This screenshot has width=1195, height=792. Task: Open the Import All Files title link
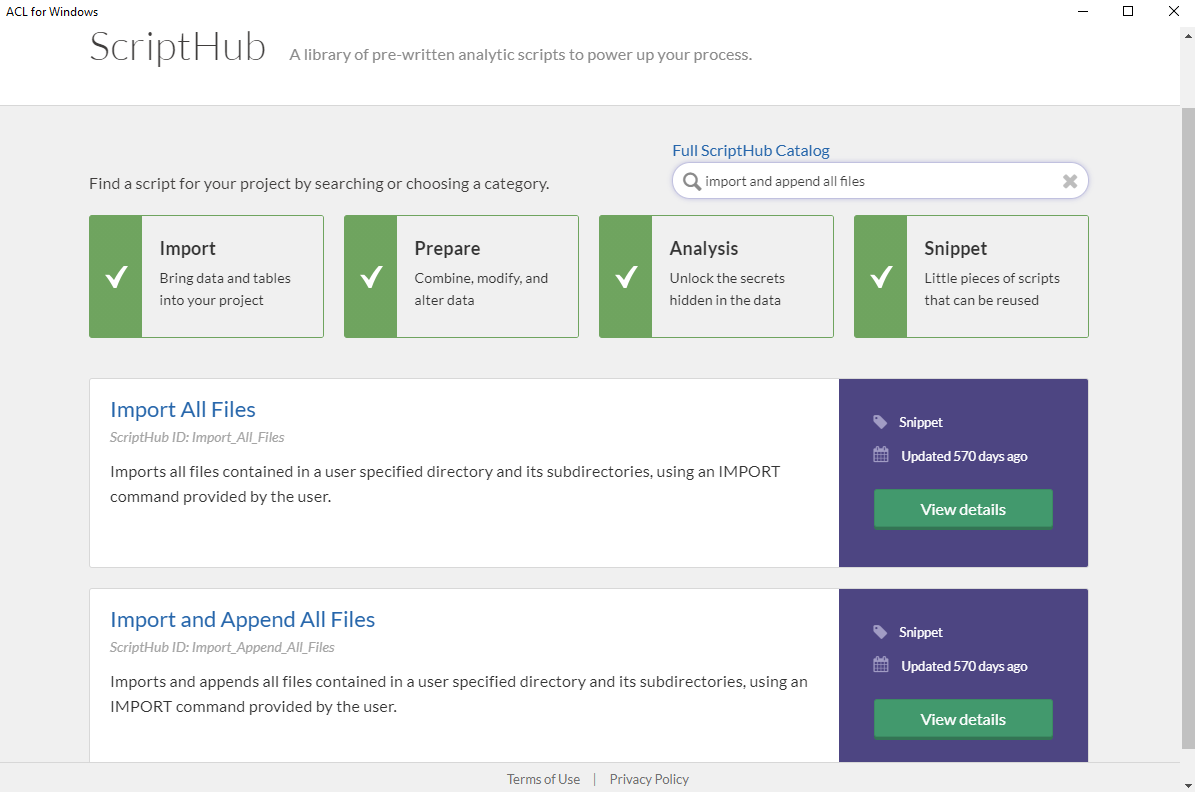[183, 409]
